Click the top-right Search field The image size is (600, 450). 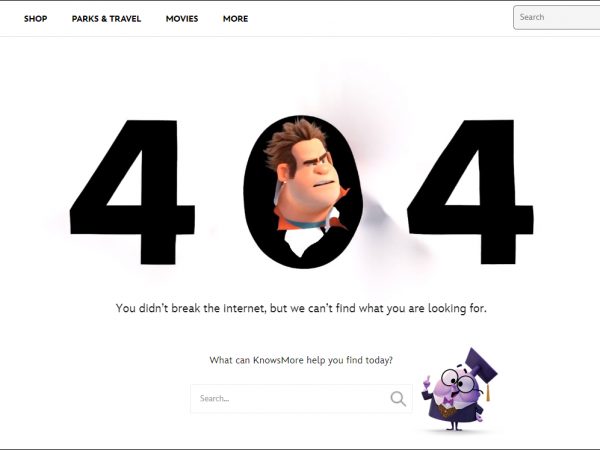pos(556,17)
